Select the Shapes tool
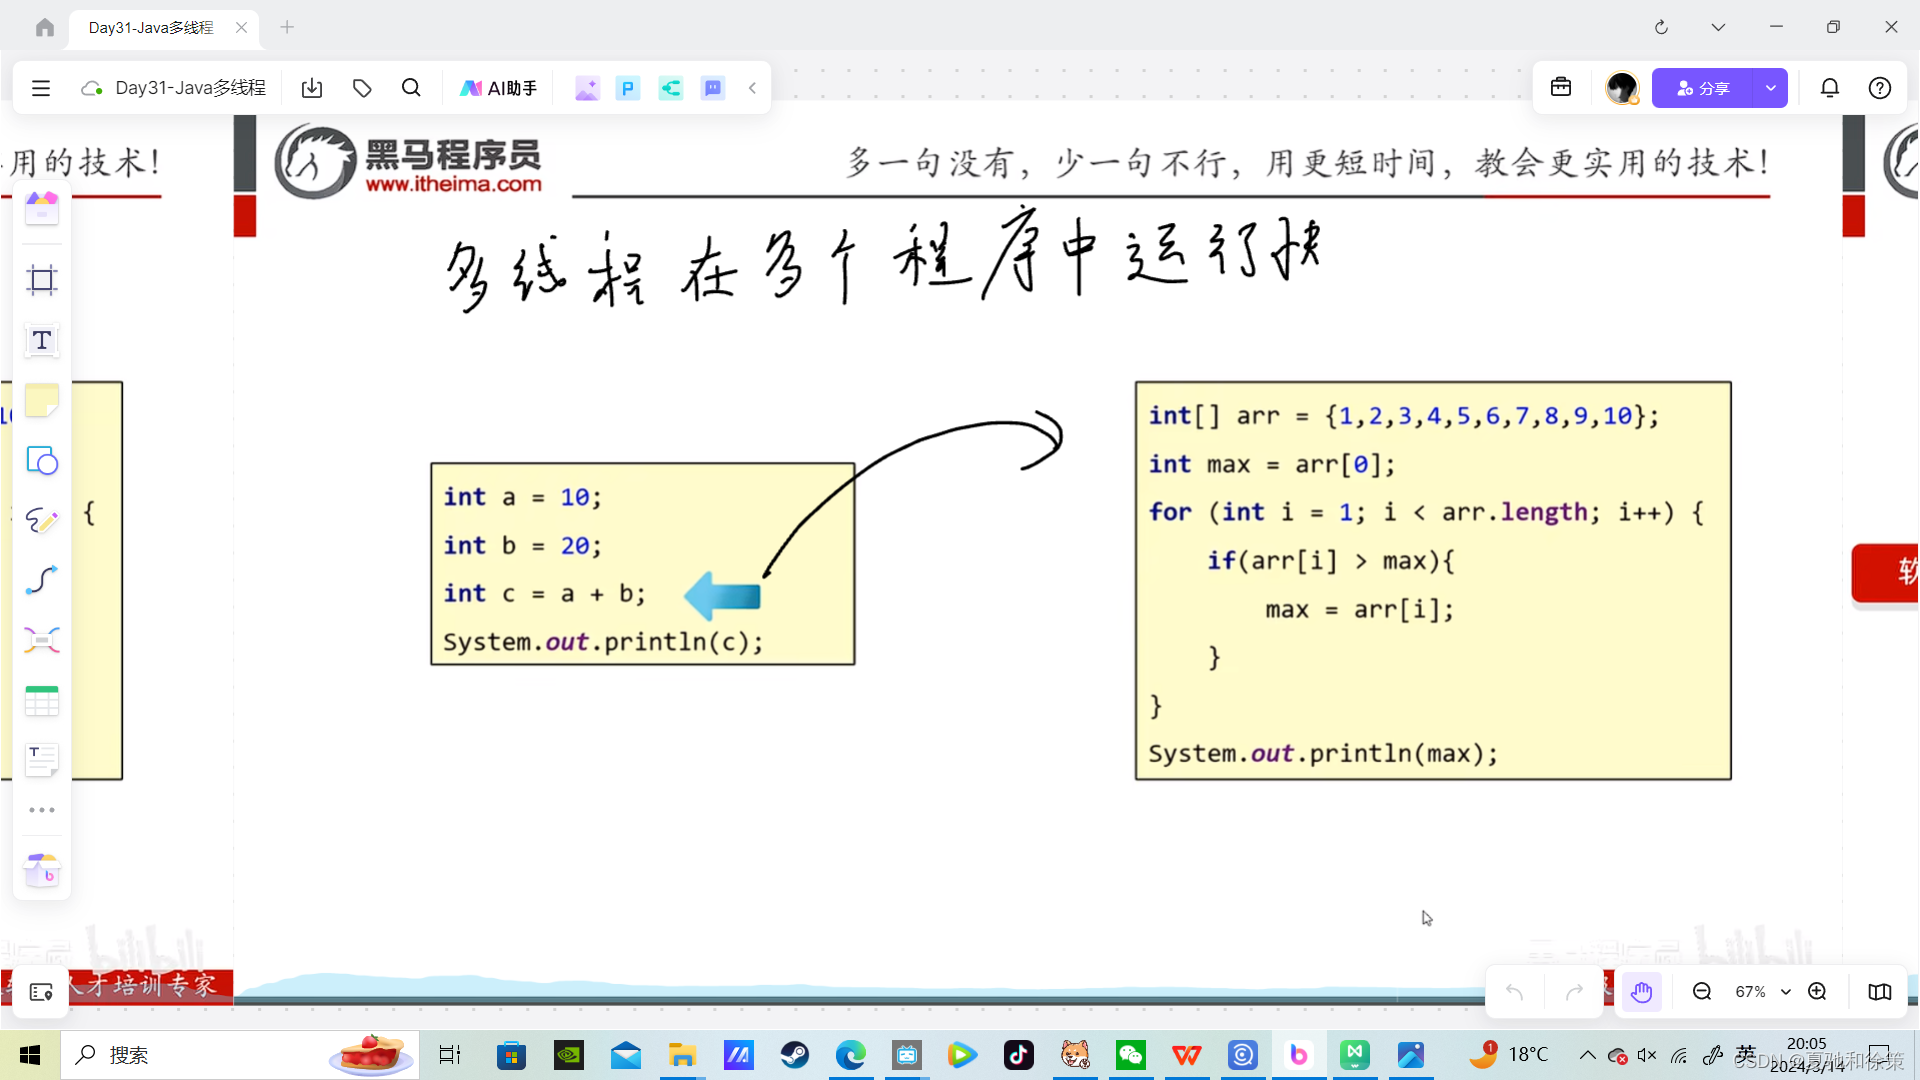The image size is (1920, 1080). point(41,461)
